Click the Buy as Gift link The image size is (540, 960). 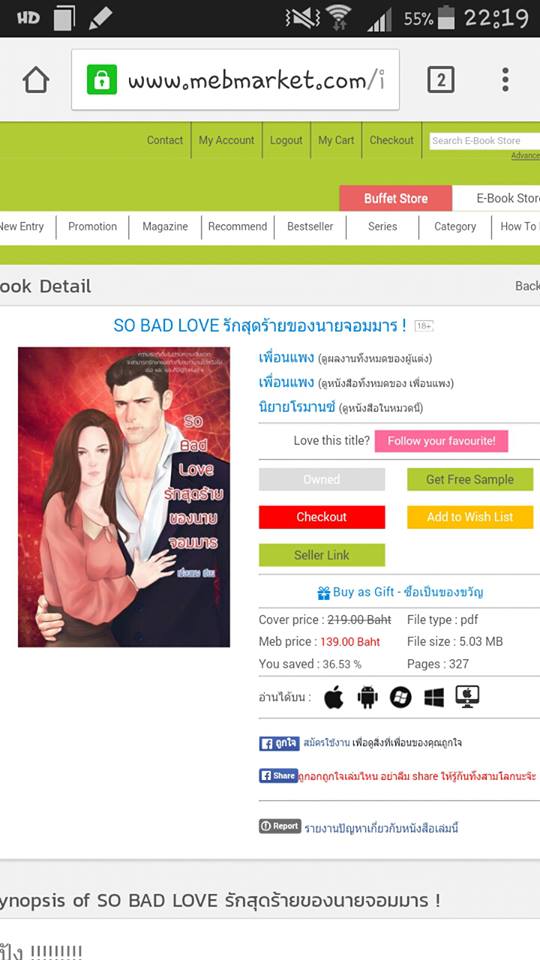coord(400,592)
